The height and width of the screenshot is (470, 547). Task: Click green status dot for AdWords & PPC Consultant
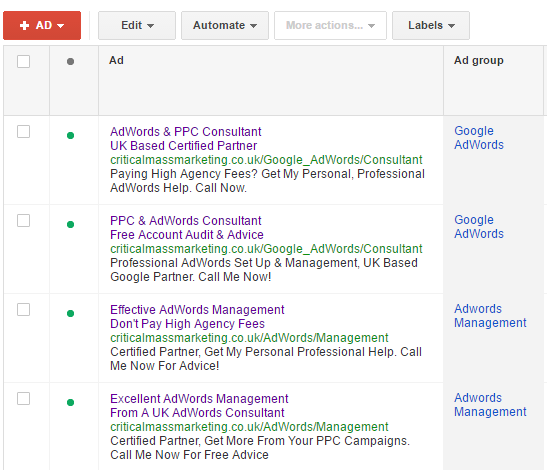pyautogui.click(x=70, y=135)
